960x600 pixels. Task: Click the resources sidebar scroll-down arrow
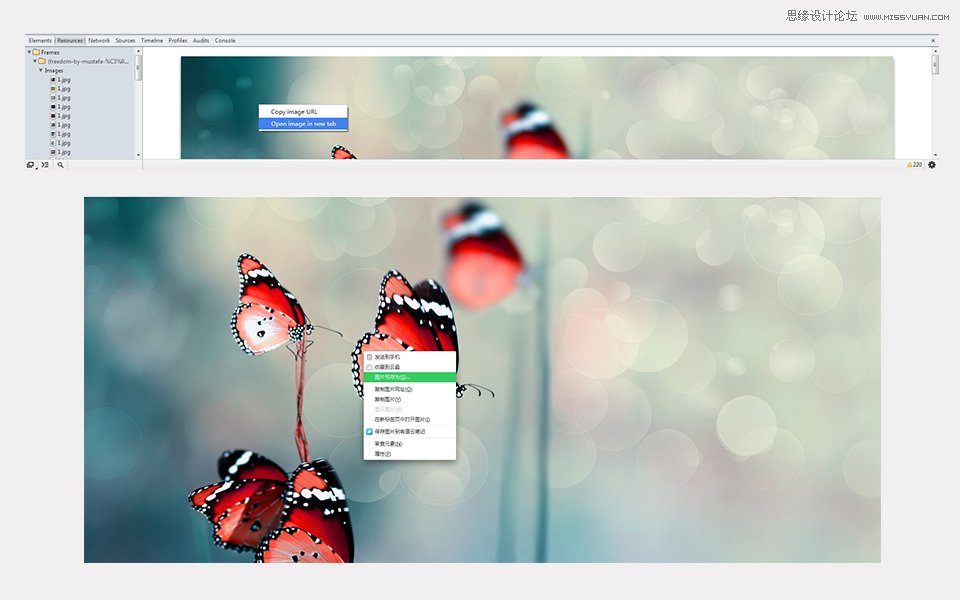(138, 155)
